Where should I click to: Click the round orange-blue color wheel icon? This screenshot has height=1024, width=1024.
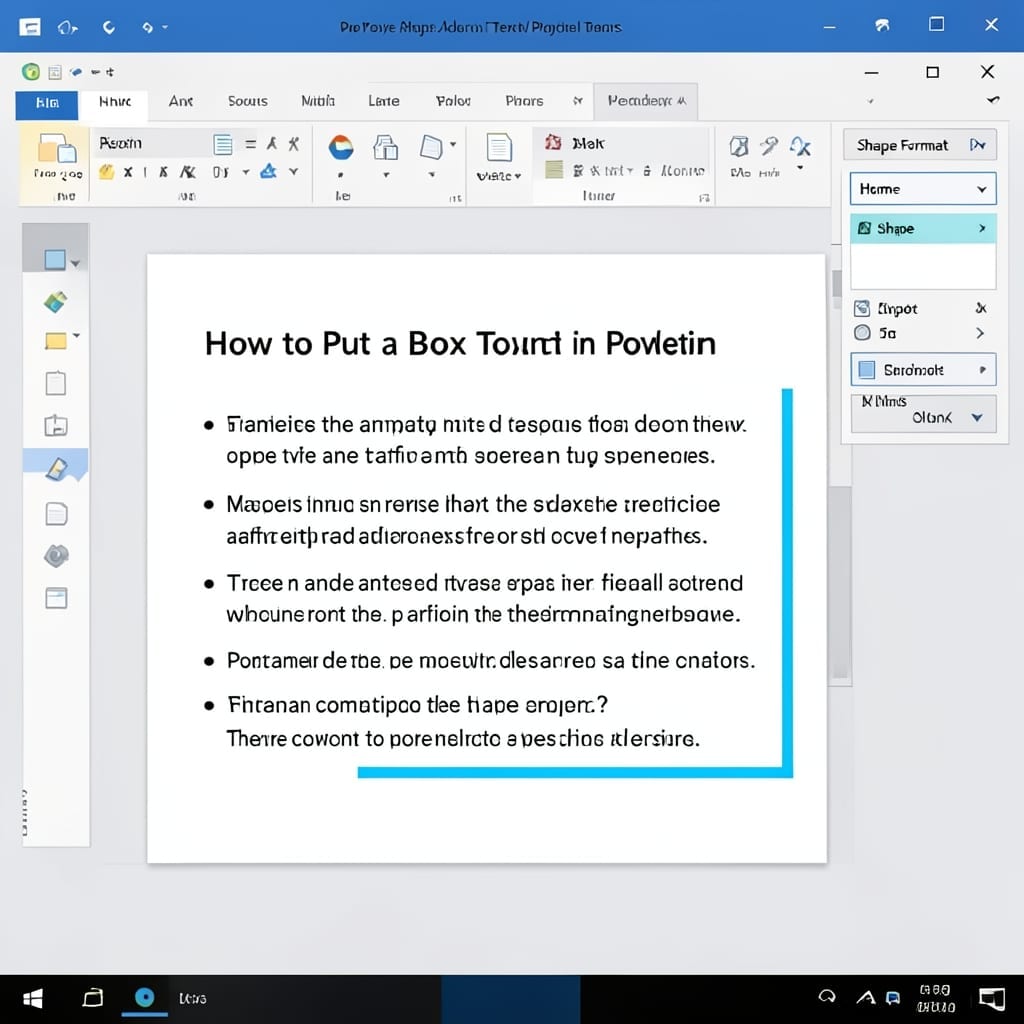tap(340, 148)
